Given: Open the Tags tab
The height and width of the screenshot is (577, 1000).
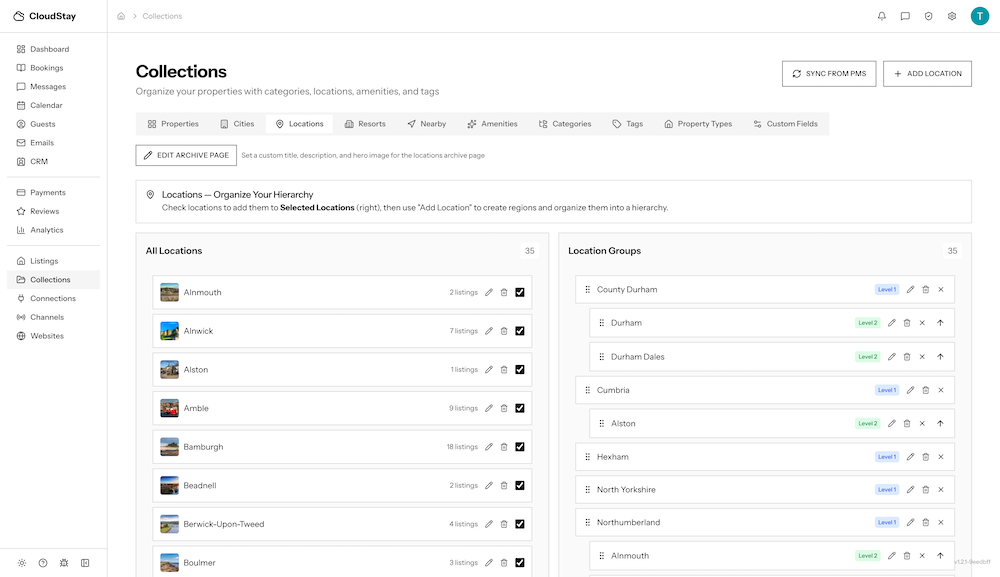Looking at the screenshot, I should 628,123.
